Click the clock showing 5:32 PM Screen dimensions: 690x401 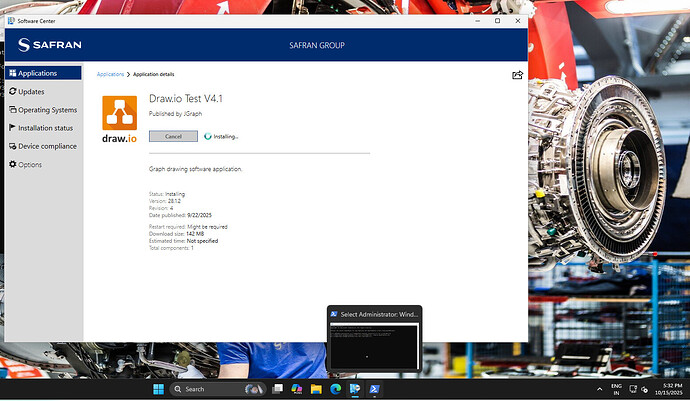[x=669, y=389]
